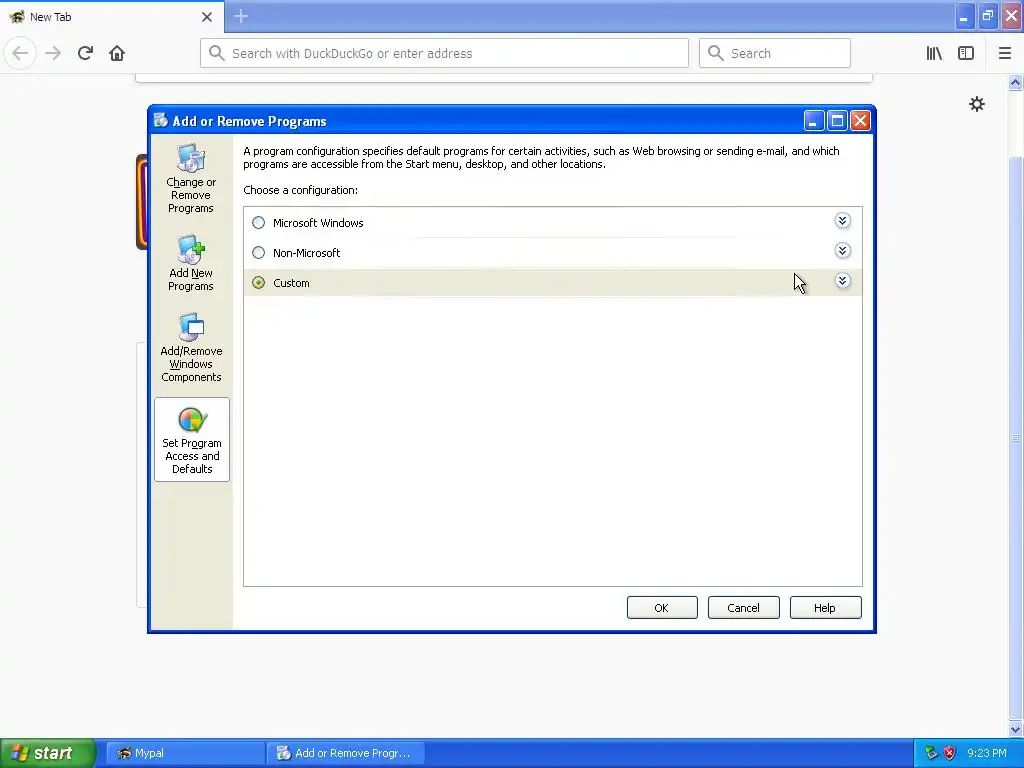Click the Search box magnifier icon
This screenshot has height=768, width=1024.
point(716,53)
